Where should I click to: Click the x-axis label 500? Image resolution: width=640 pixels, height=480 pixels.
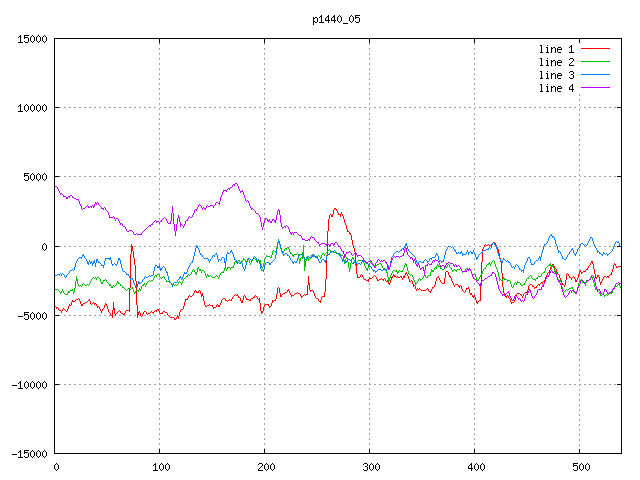tap(581, 467)
